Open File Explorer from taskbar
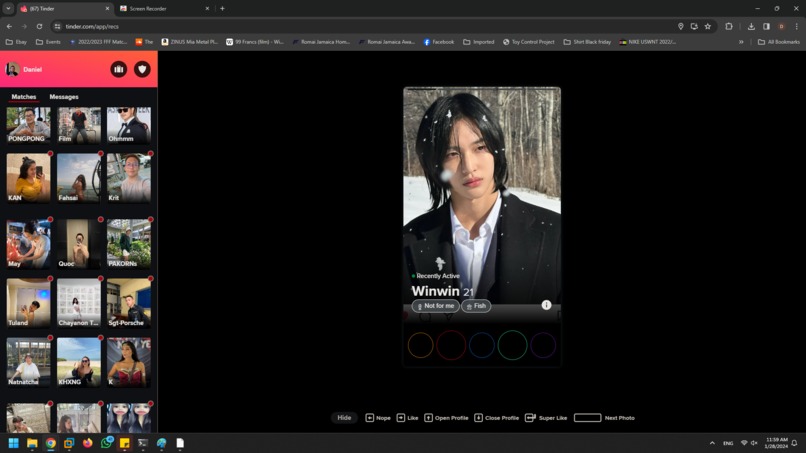Image resolution: width=806 pixels, height=453 pixels. click(x=32, y=443)
